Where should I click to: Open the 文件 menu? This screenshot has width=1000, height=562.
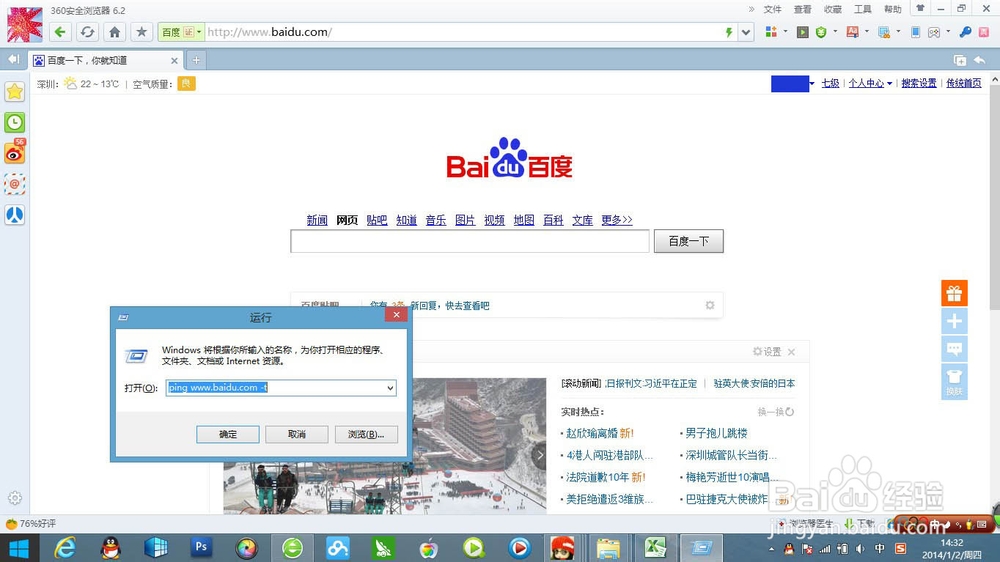pos(772,9)
